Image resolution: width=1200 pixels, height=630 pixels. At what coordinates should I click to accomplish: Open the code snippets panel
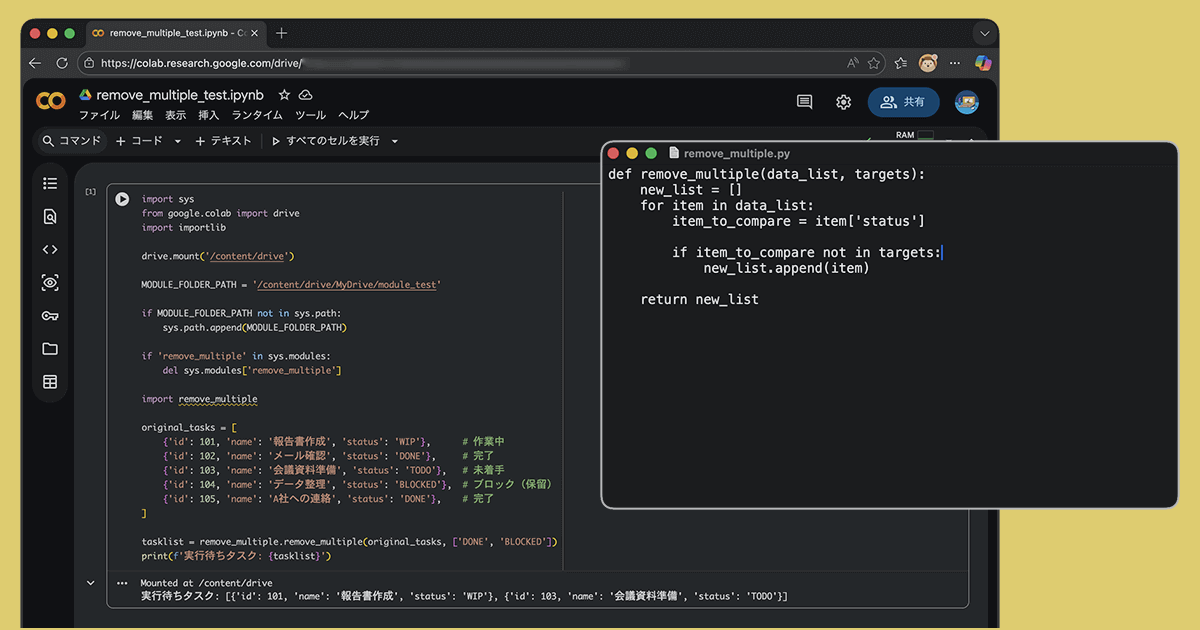(x=50, y=249)
